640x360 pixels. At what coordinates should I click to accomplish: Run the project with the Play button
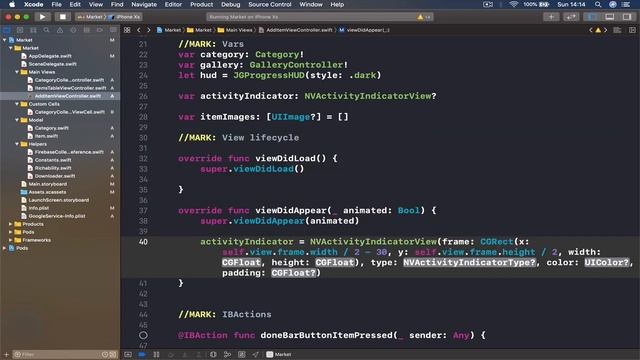[42, 17]
